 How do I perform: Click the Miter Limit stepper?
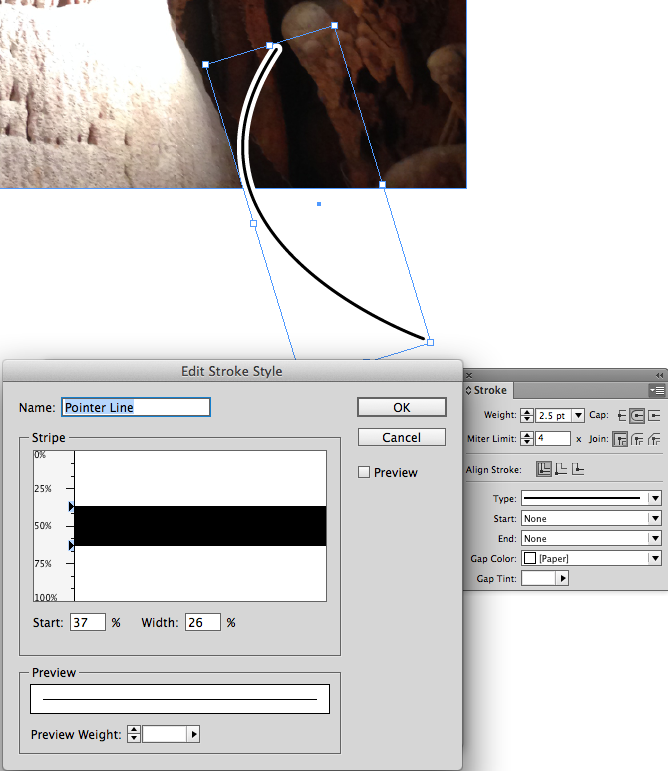click(527, 438)
